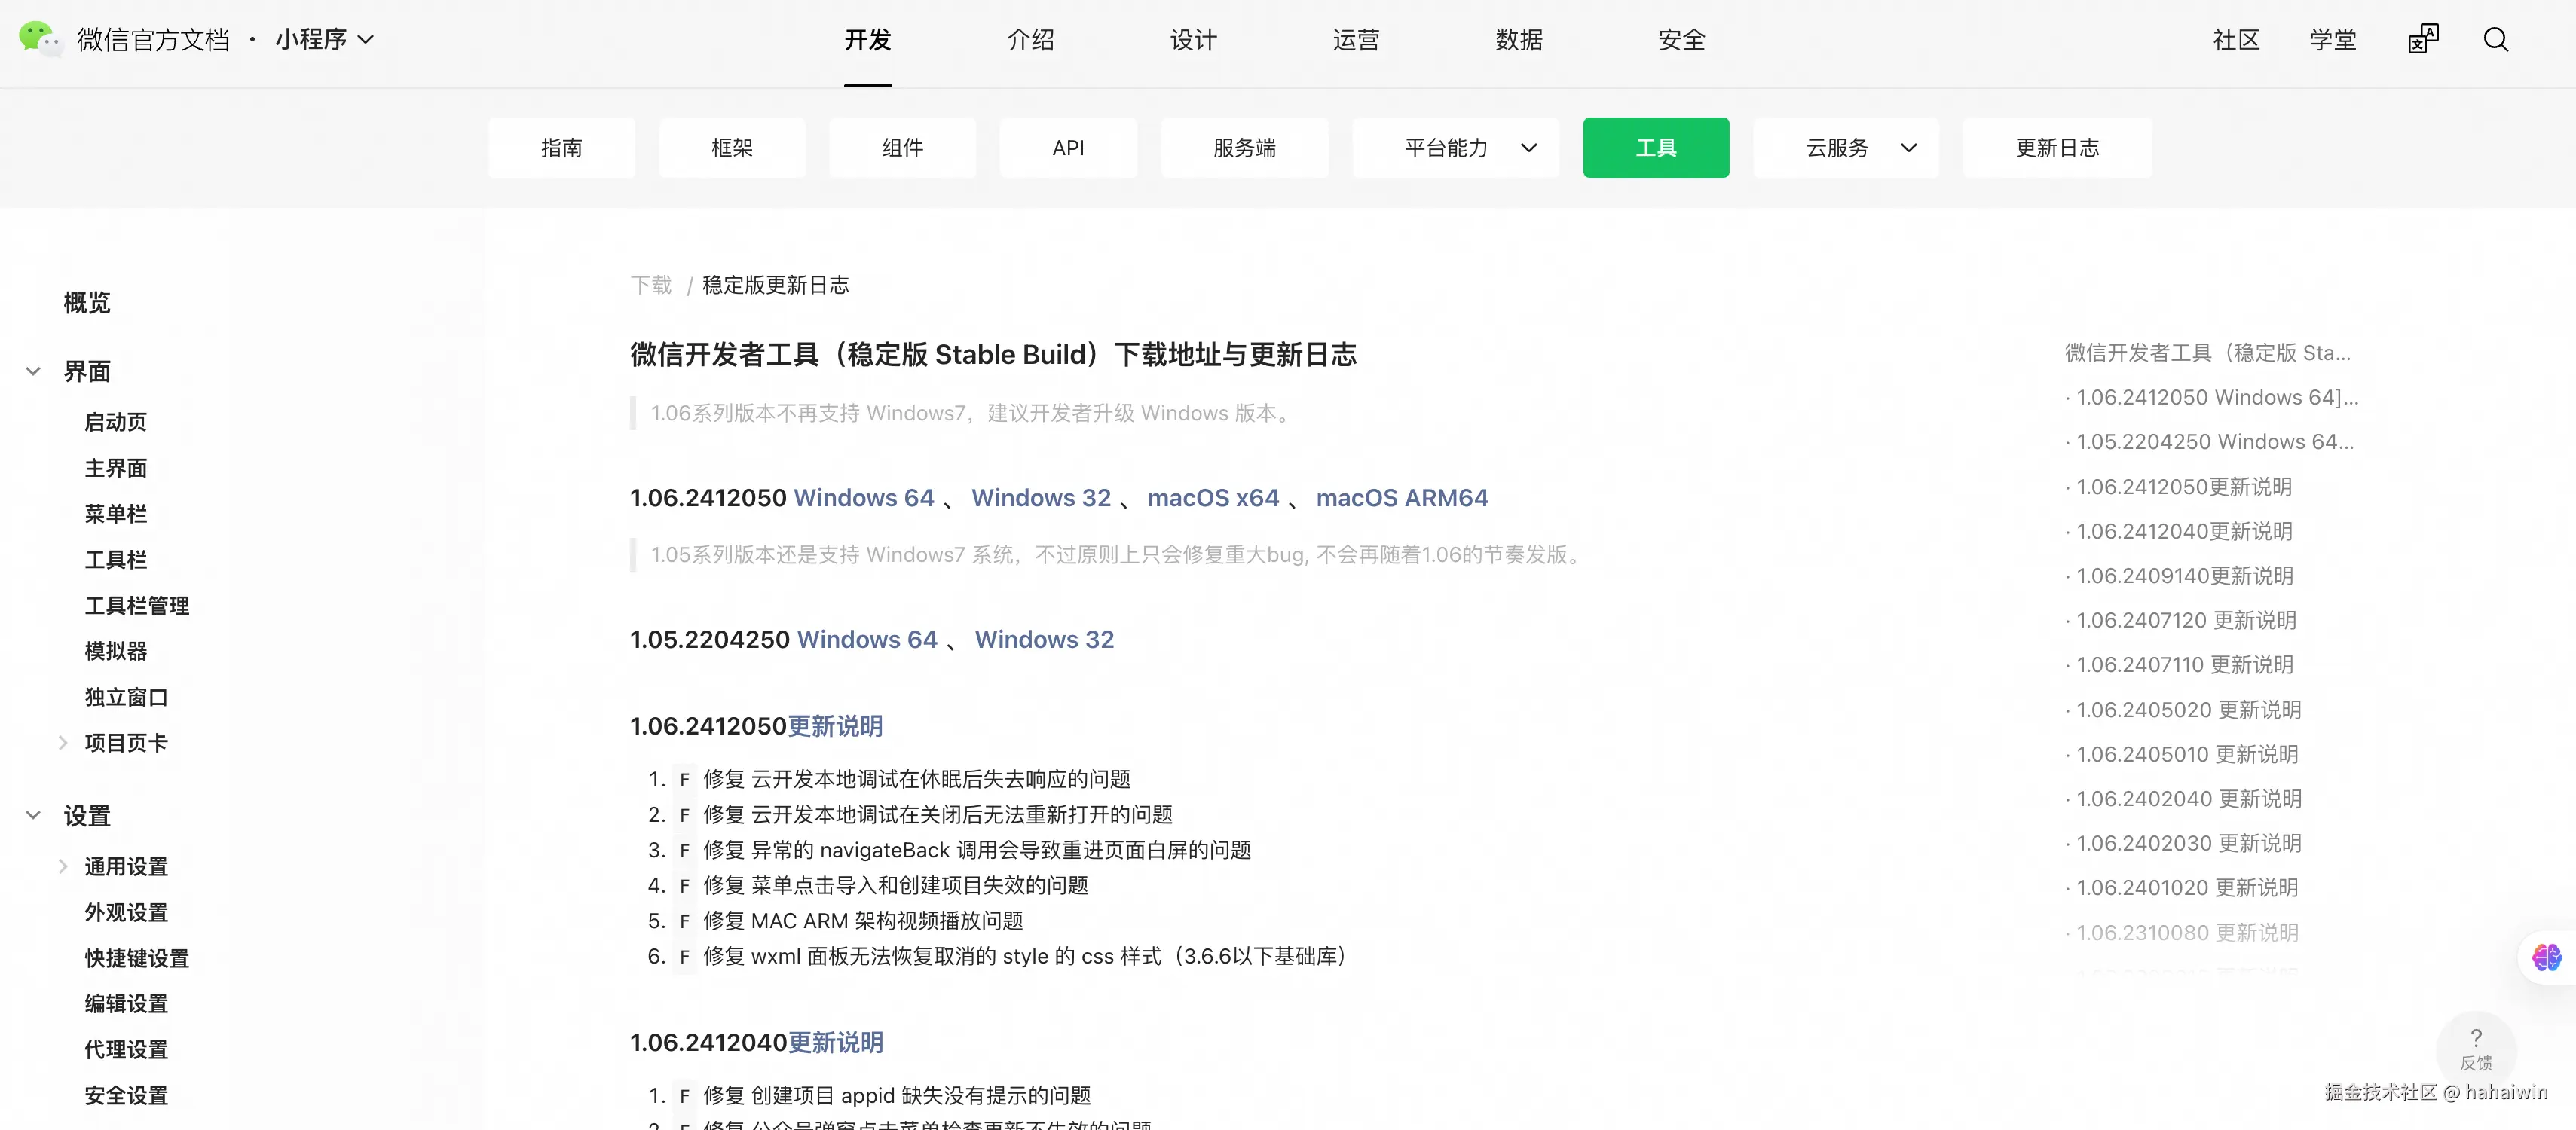2576x1130 pixels.
Task: Open the 云服务 dropdown menu
Action: 1845,148
